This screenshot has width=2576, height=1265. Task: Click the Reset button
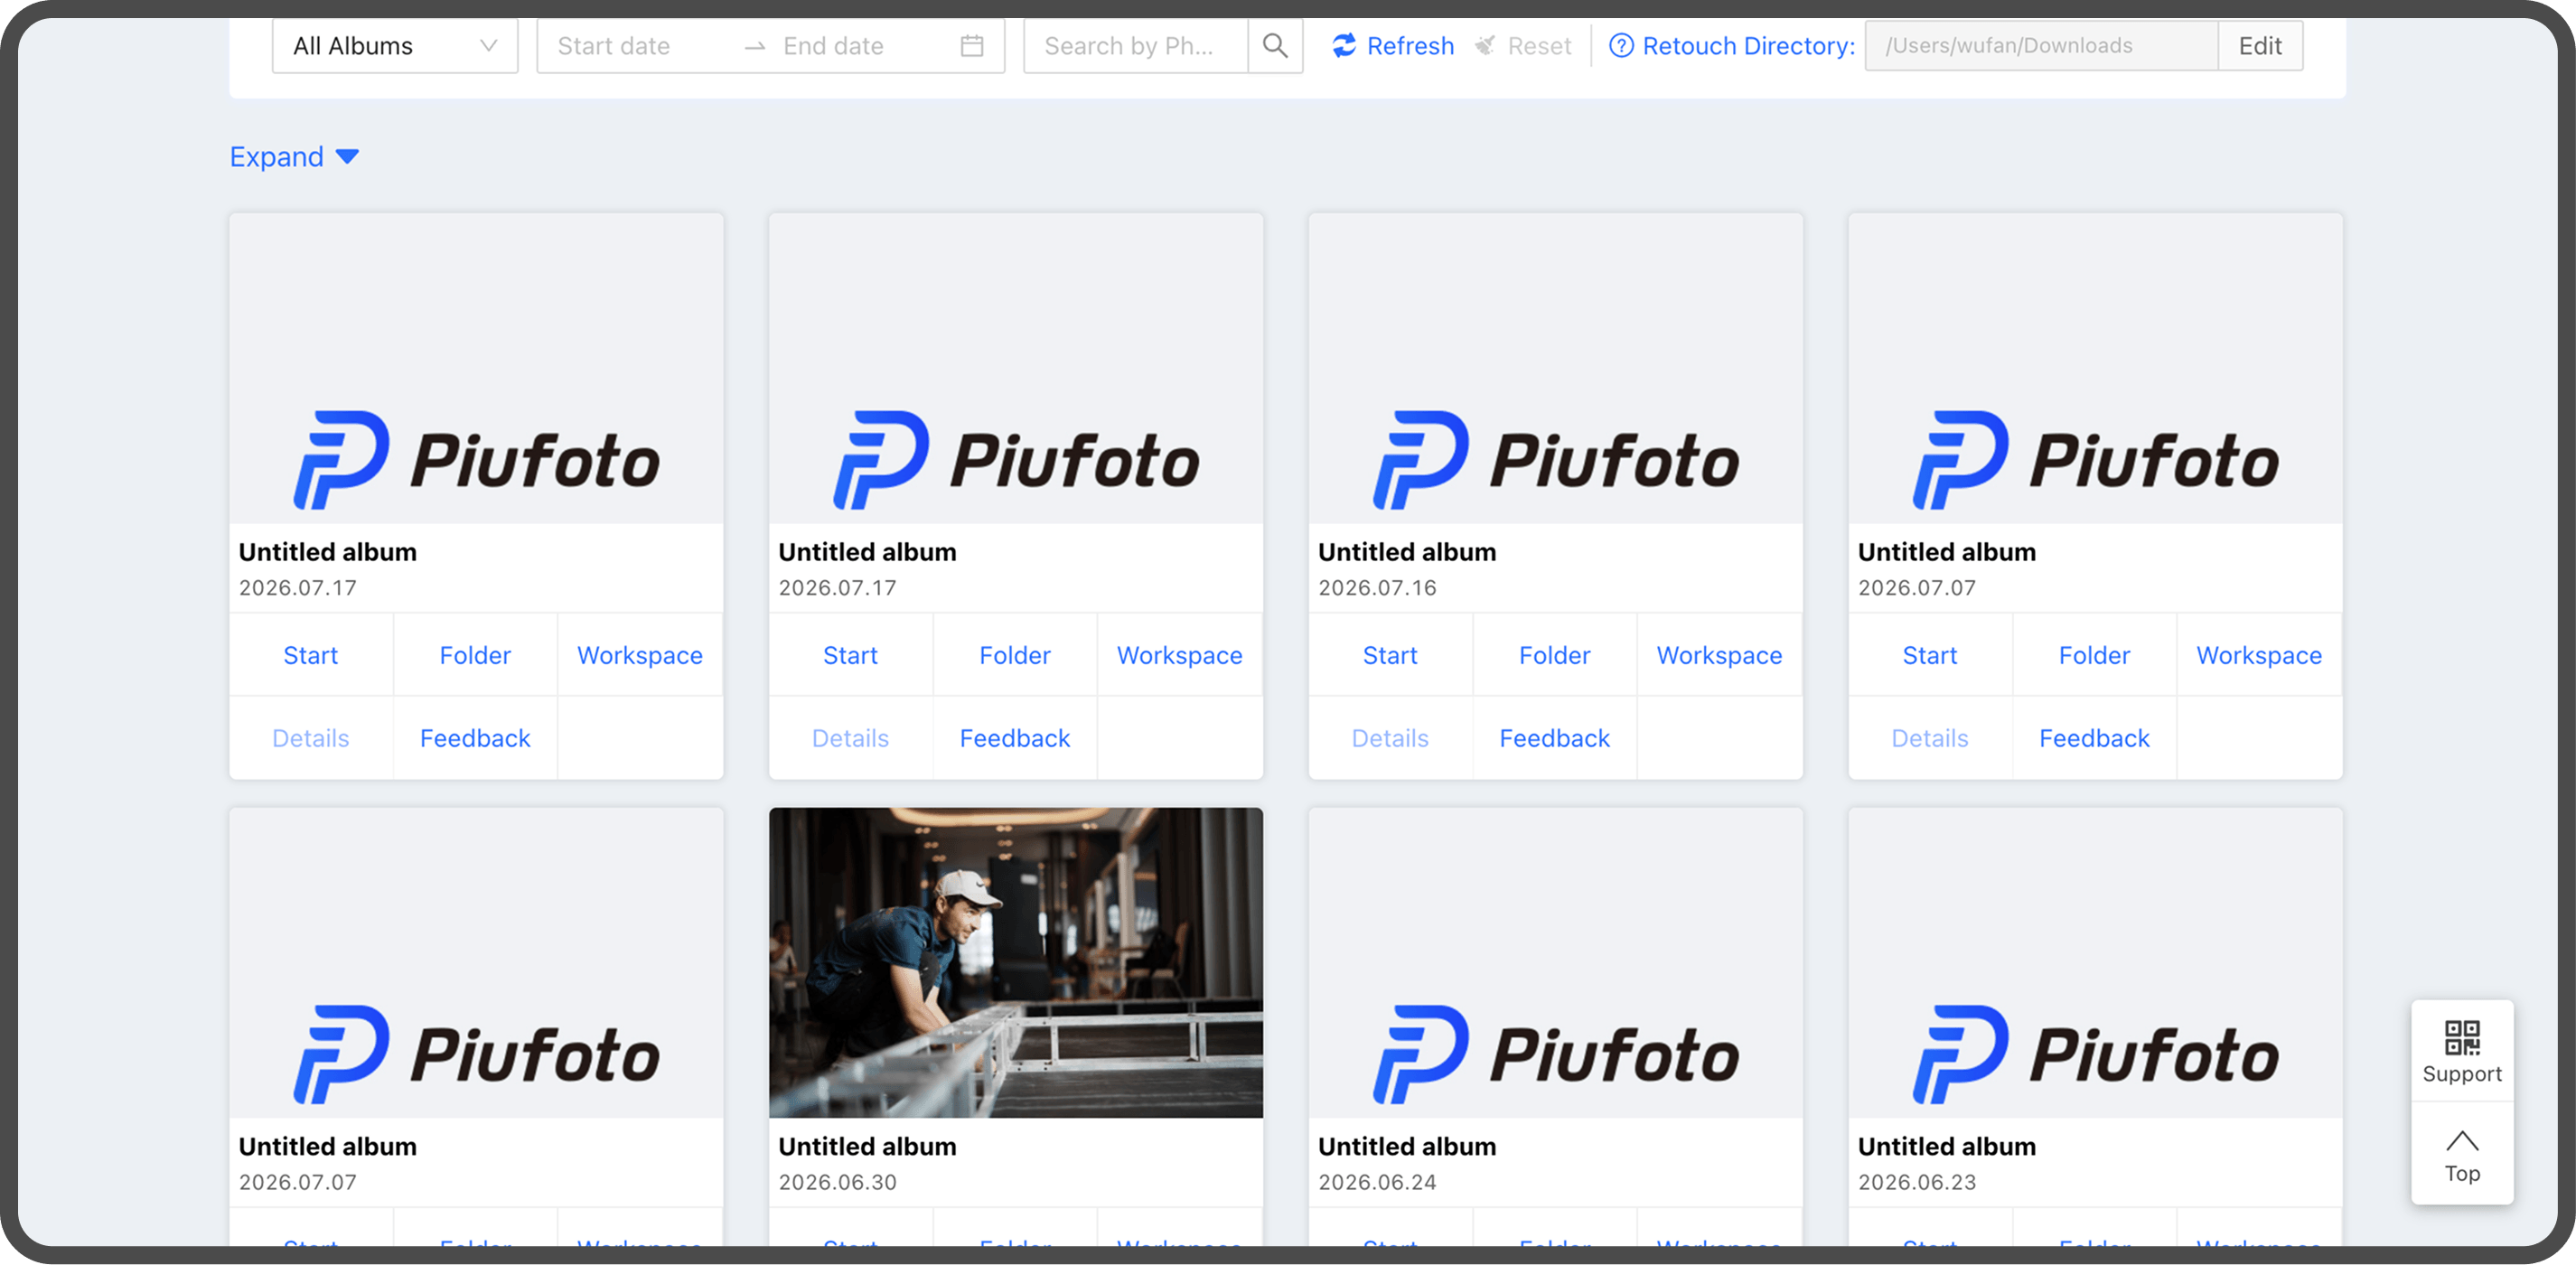1523,46
